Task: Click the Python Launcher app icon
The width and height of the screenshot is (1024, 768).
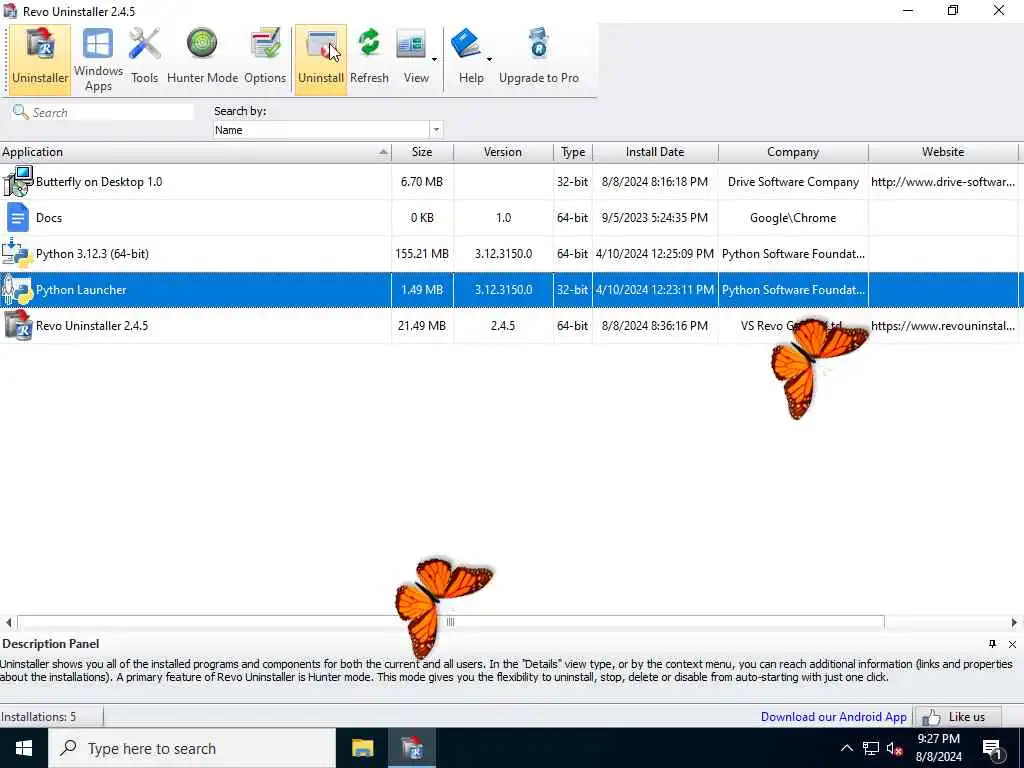Action: click(x=17, y=289)
